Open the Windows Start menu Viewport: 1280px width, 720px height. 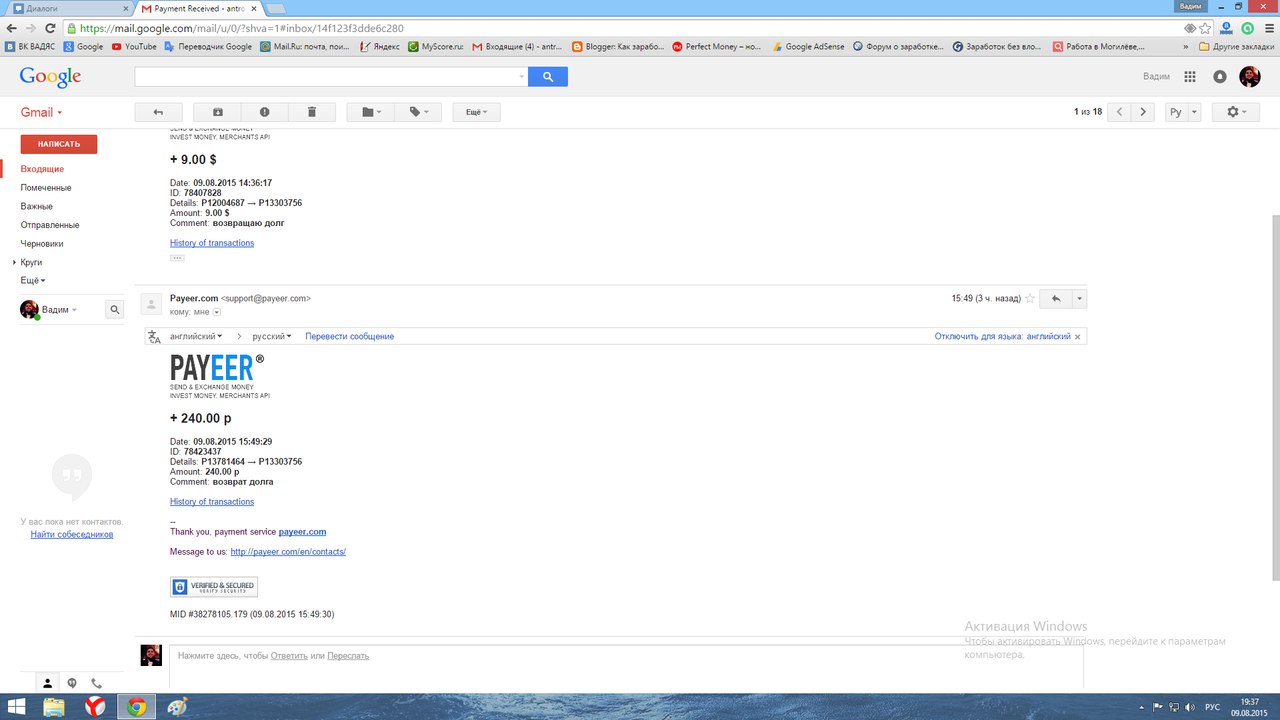click(x=16, y=707)
